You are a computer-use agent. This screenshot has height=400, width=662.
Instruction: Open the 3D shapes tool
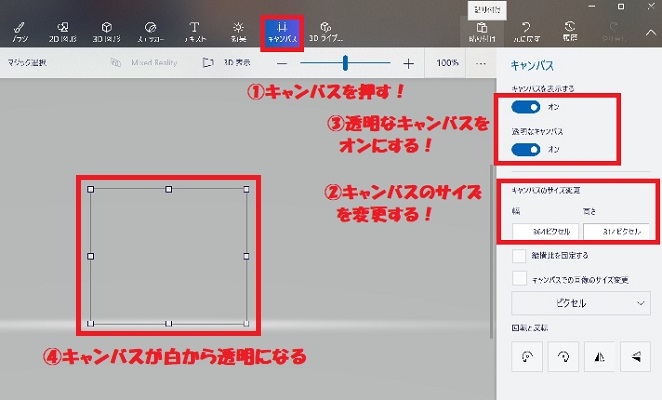[106, 32]
